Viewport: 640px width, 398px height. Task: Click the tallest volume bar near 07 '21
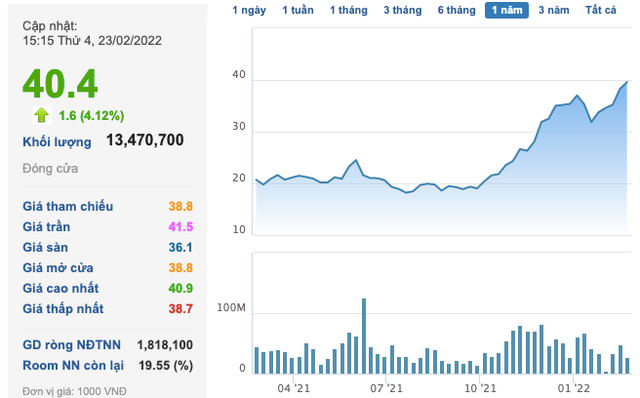[364, 336]
